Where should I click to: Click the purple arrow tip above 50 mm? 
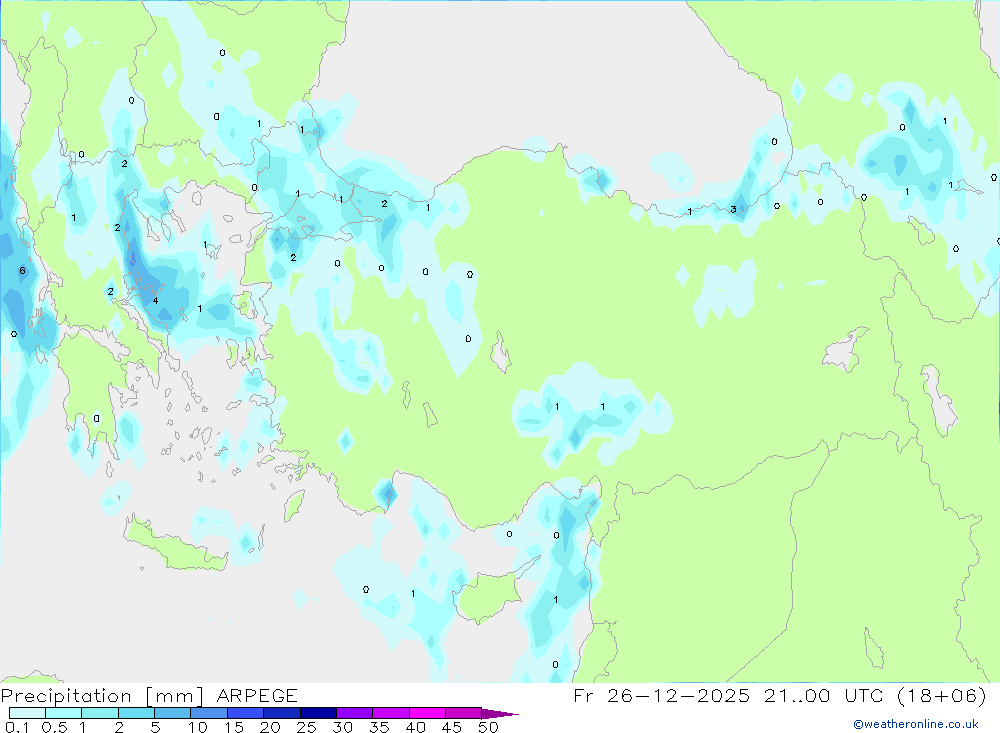point(500,714)
